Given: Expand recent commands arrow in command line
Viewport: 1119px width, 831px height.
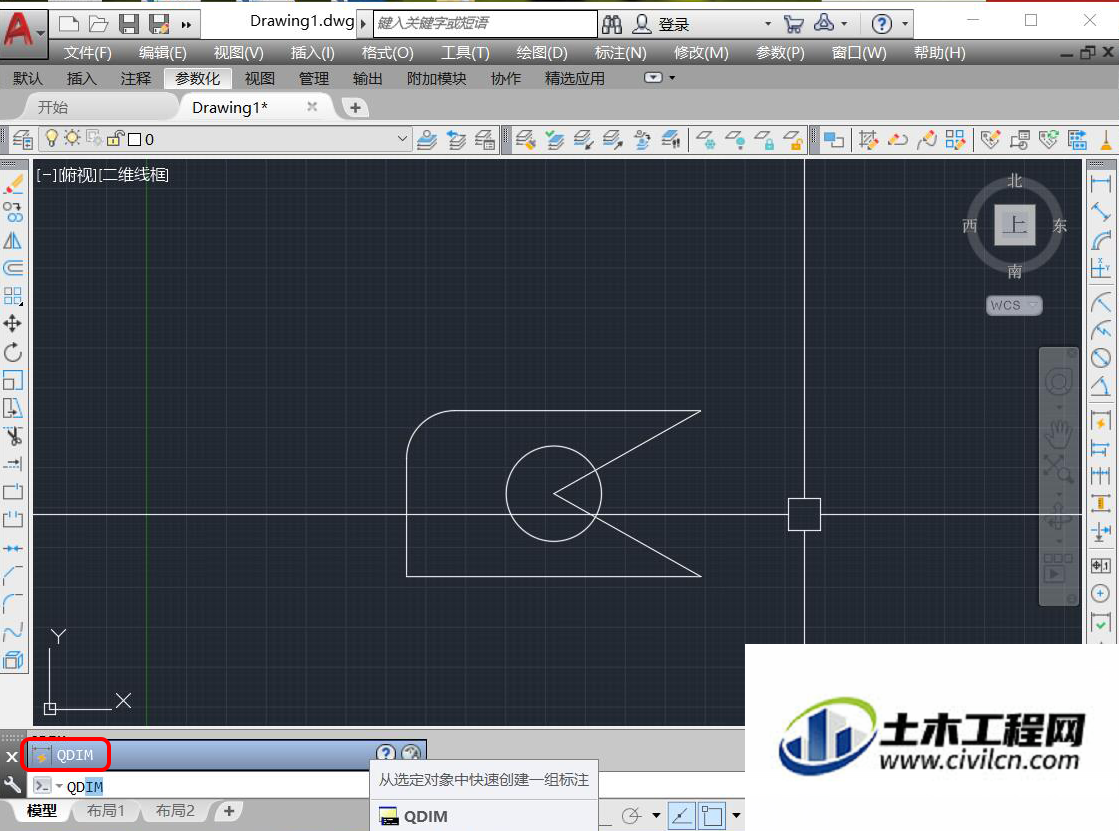Looking at the screenshot, I should (59, 786).
